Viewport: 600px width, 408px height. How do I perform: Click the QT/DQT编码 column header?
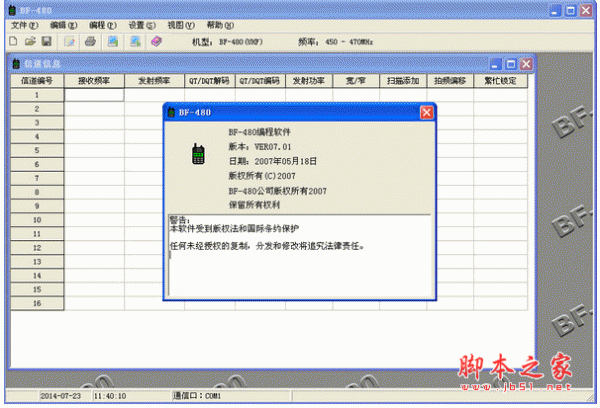click(260, 81)
